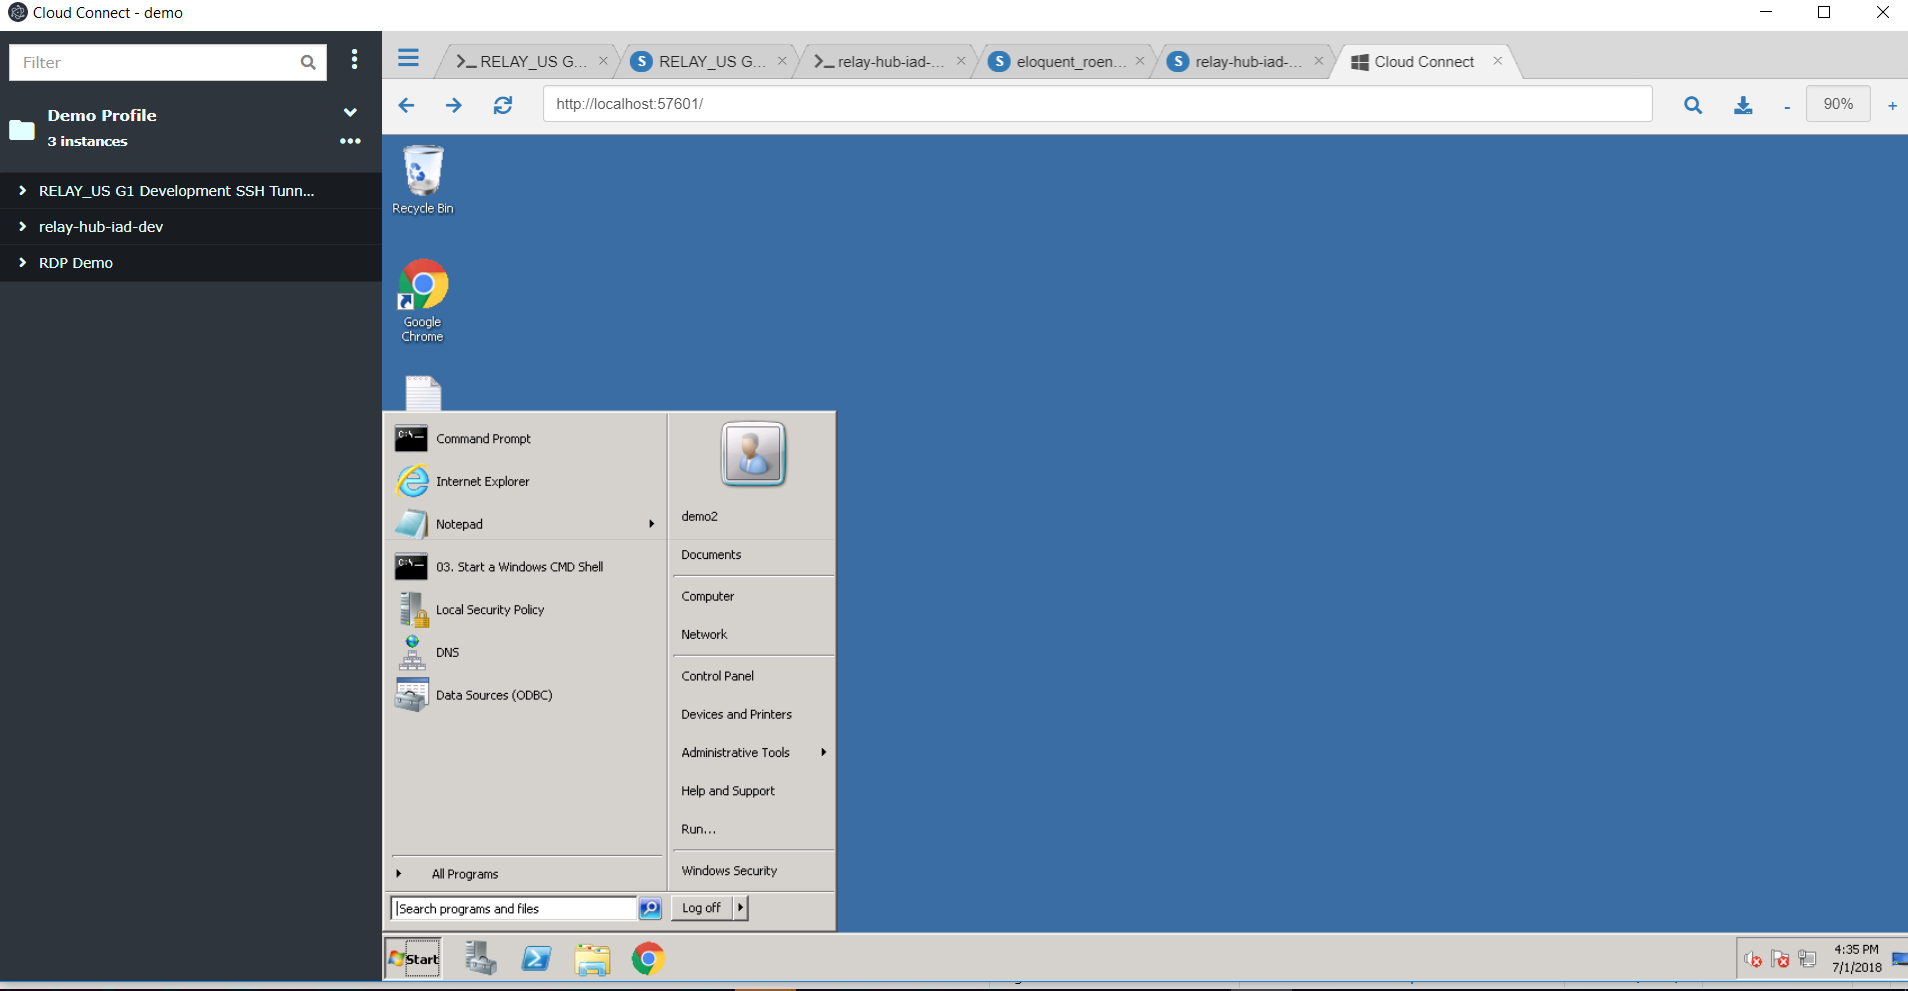Click the Log off button
This screenshot has width=1908, height=991.
pyautogui.click(x=702, y=908)
